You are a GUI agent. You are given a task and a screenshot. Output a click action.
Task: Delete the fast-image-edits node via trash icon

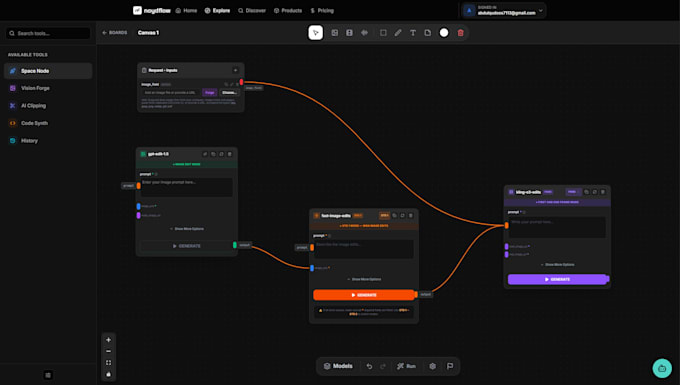(x=411, y=215)
